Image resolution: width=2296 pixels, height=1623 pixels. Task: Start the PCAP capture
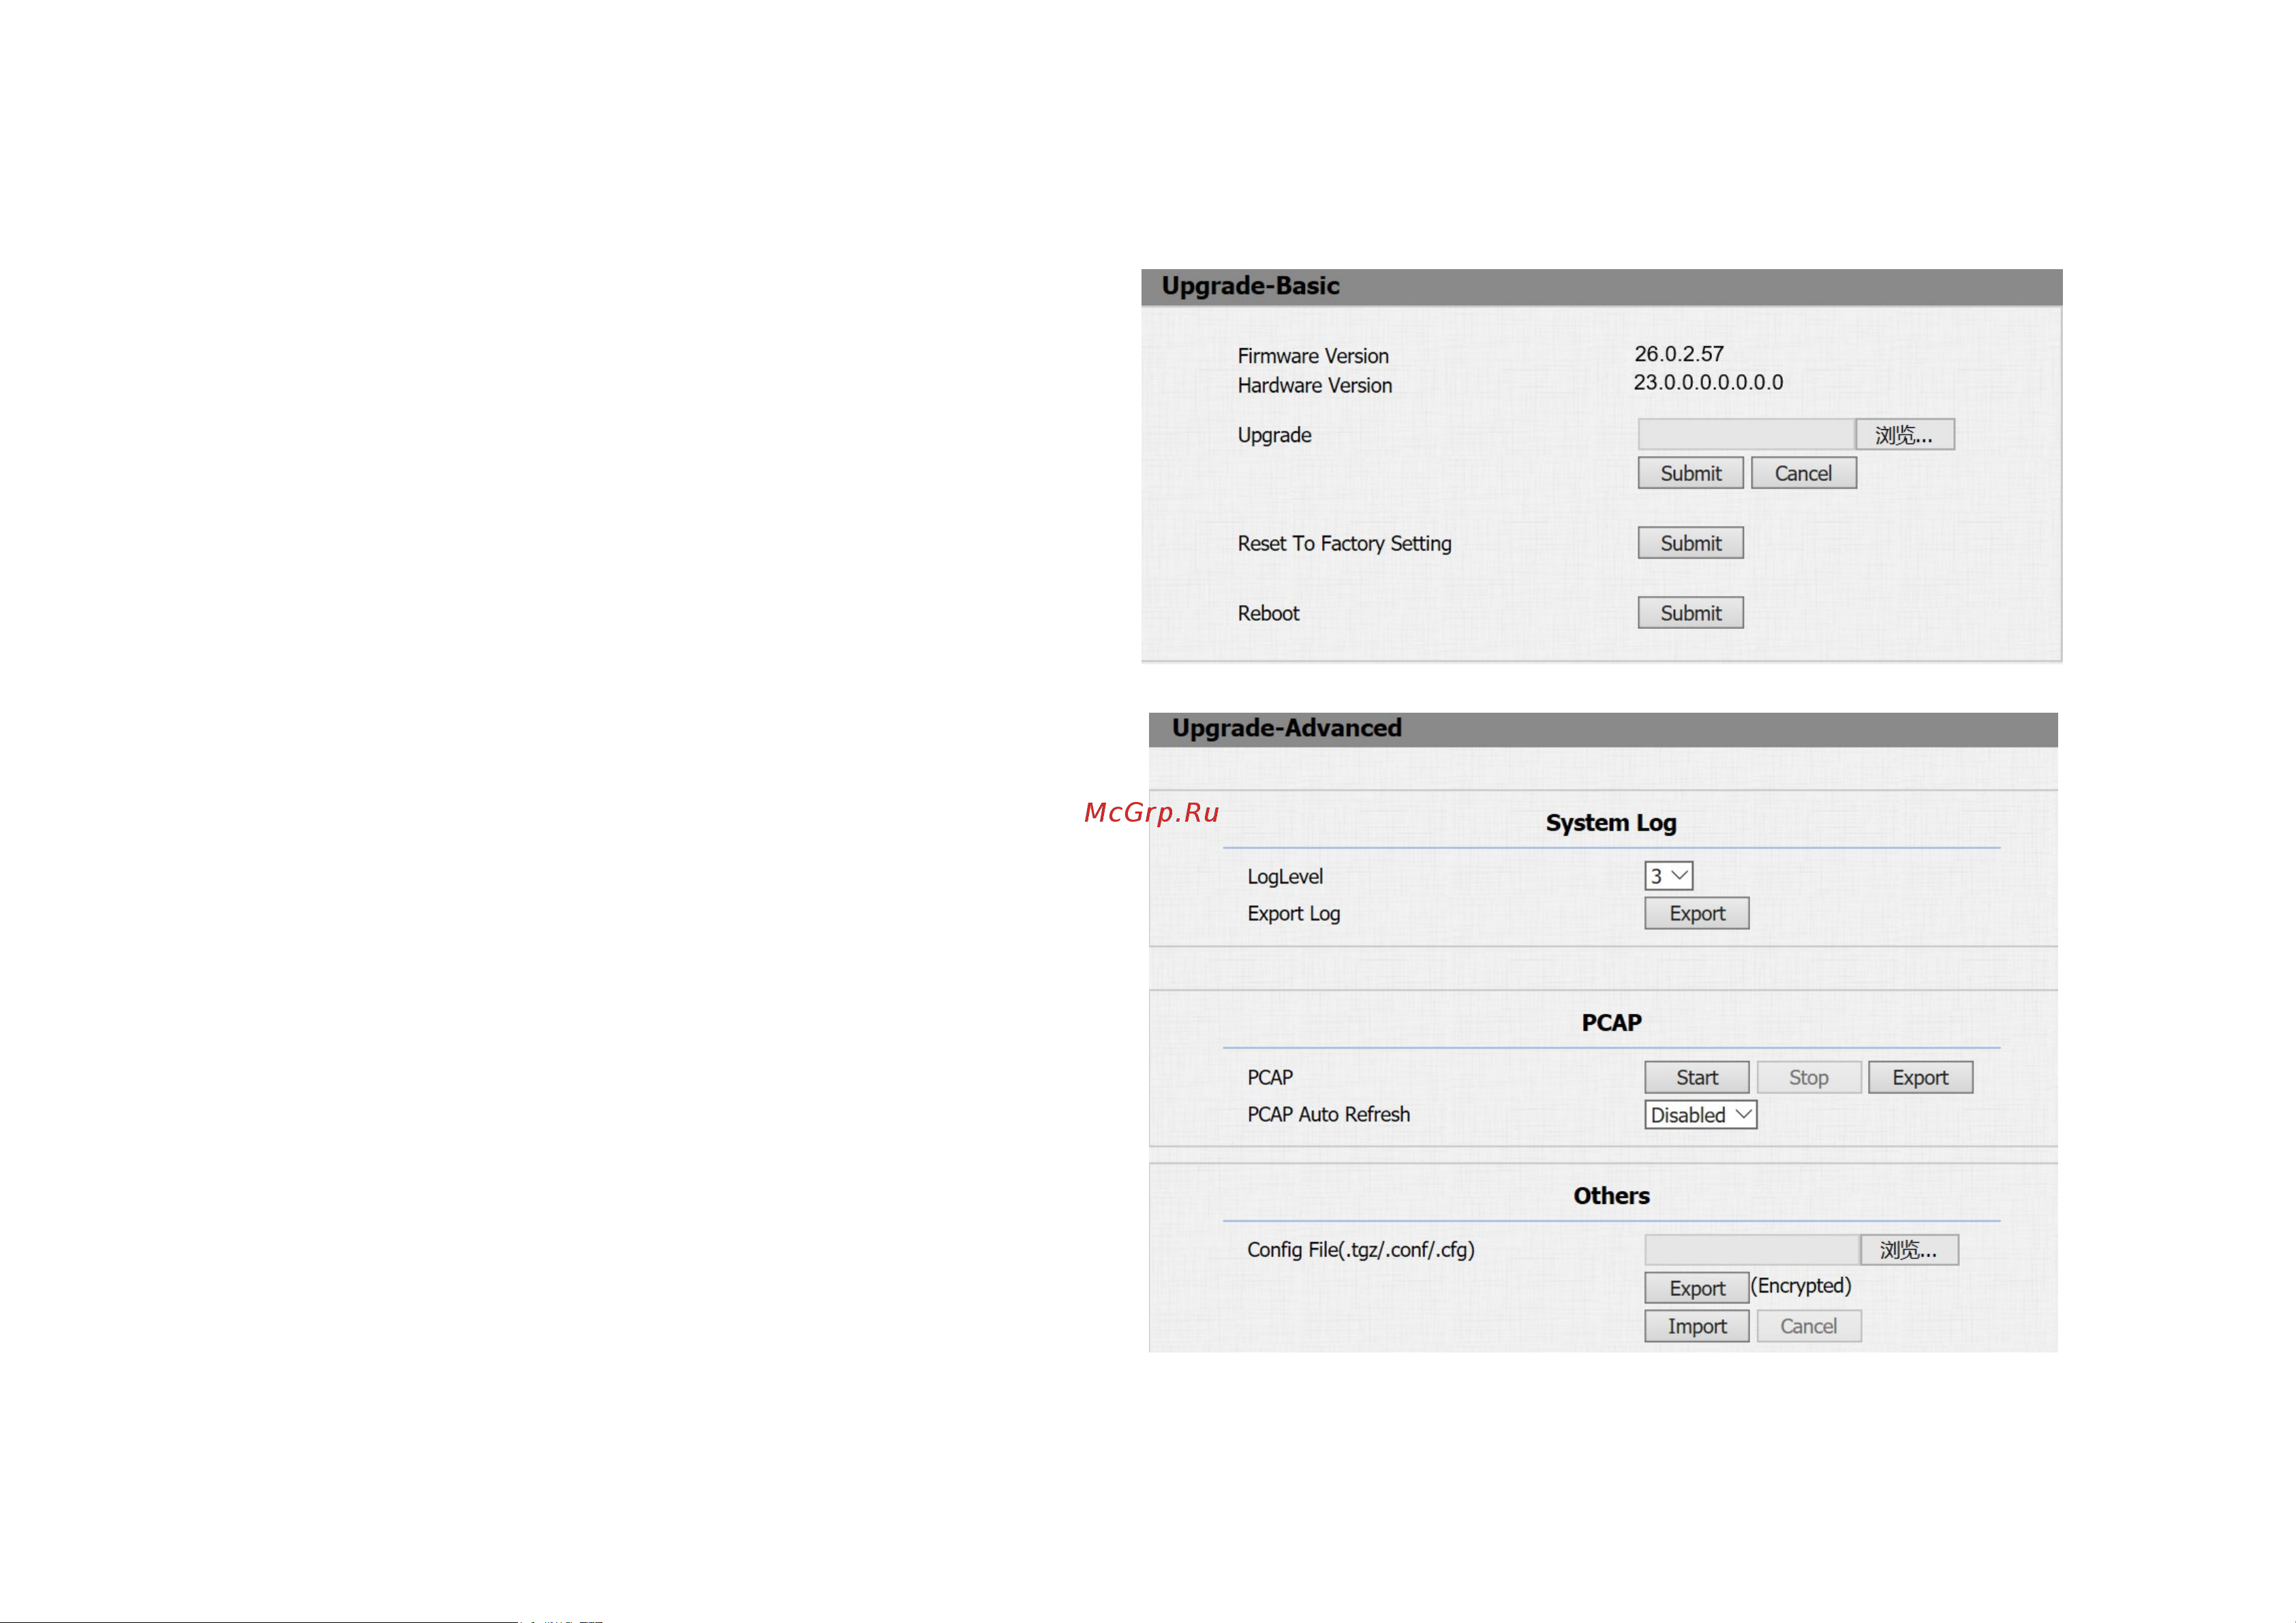pos(1696,1077)
